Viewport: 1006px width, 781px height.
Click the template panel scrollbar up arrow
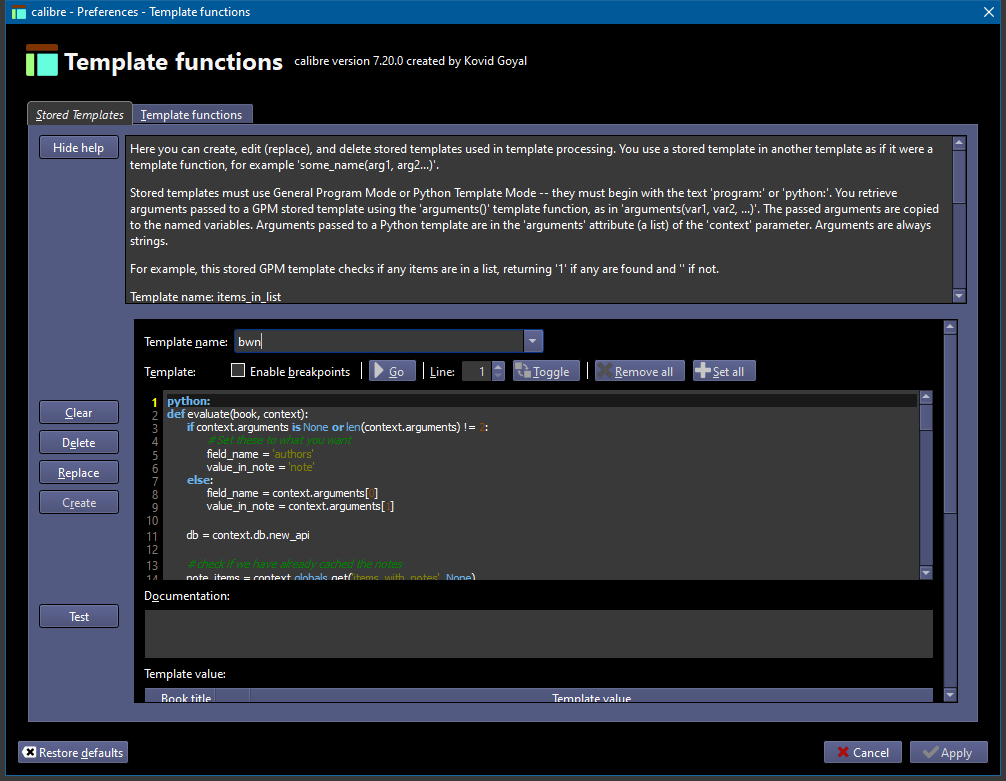950,327
